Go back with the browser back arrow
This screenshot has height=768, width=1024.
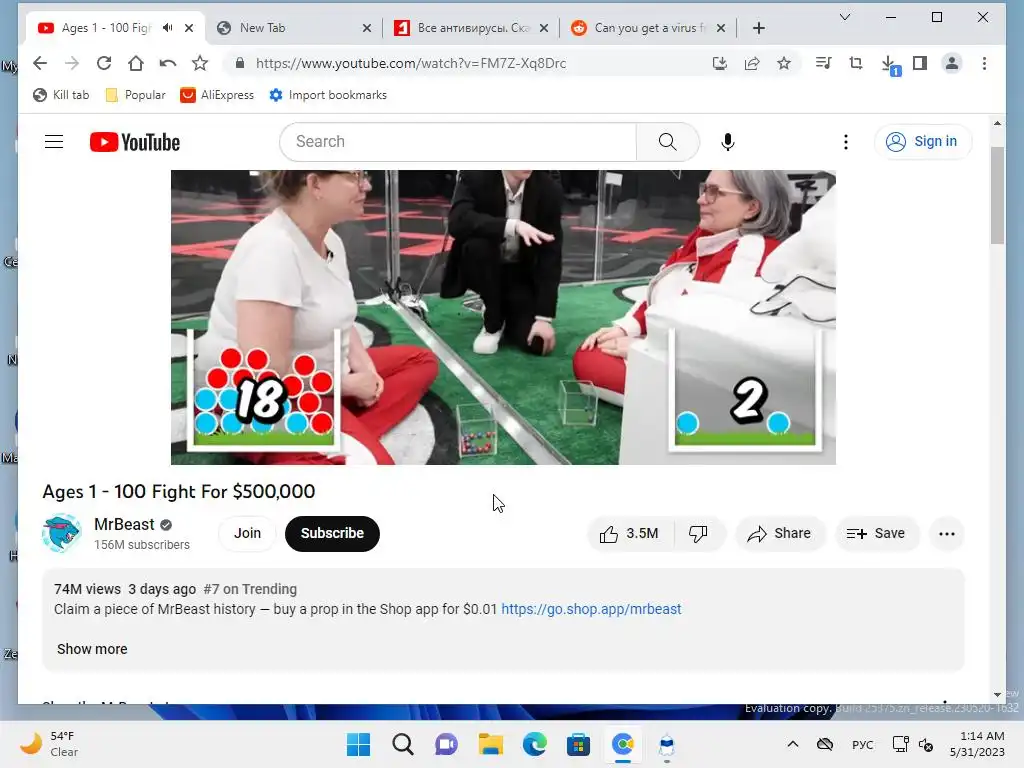40,63
